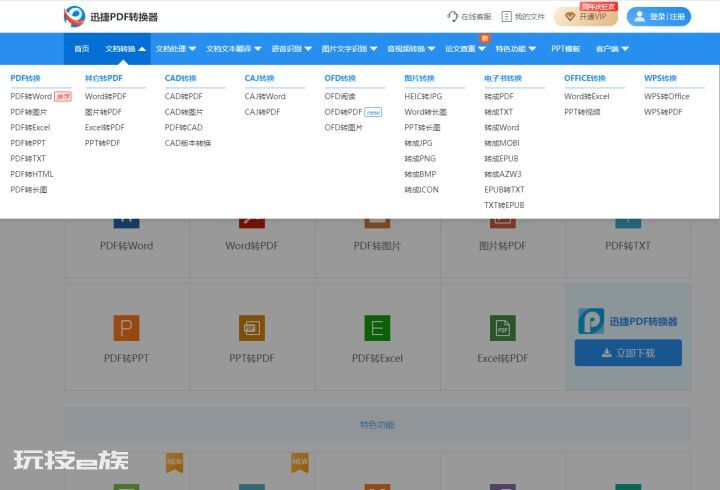Open the PPT模板 menu item

(566, 49)
